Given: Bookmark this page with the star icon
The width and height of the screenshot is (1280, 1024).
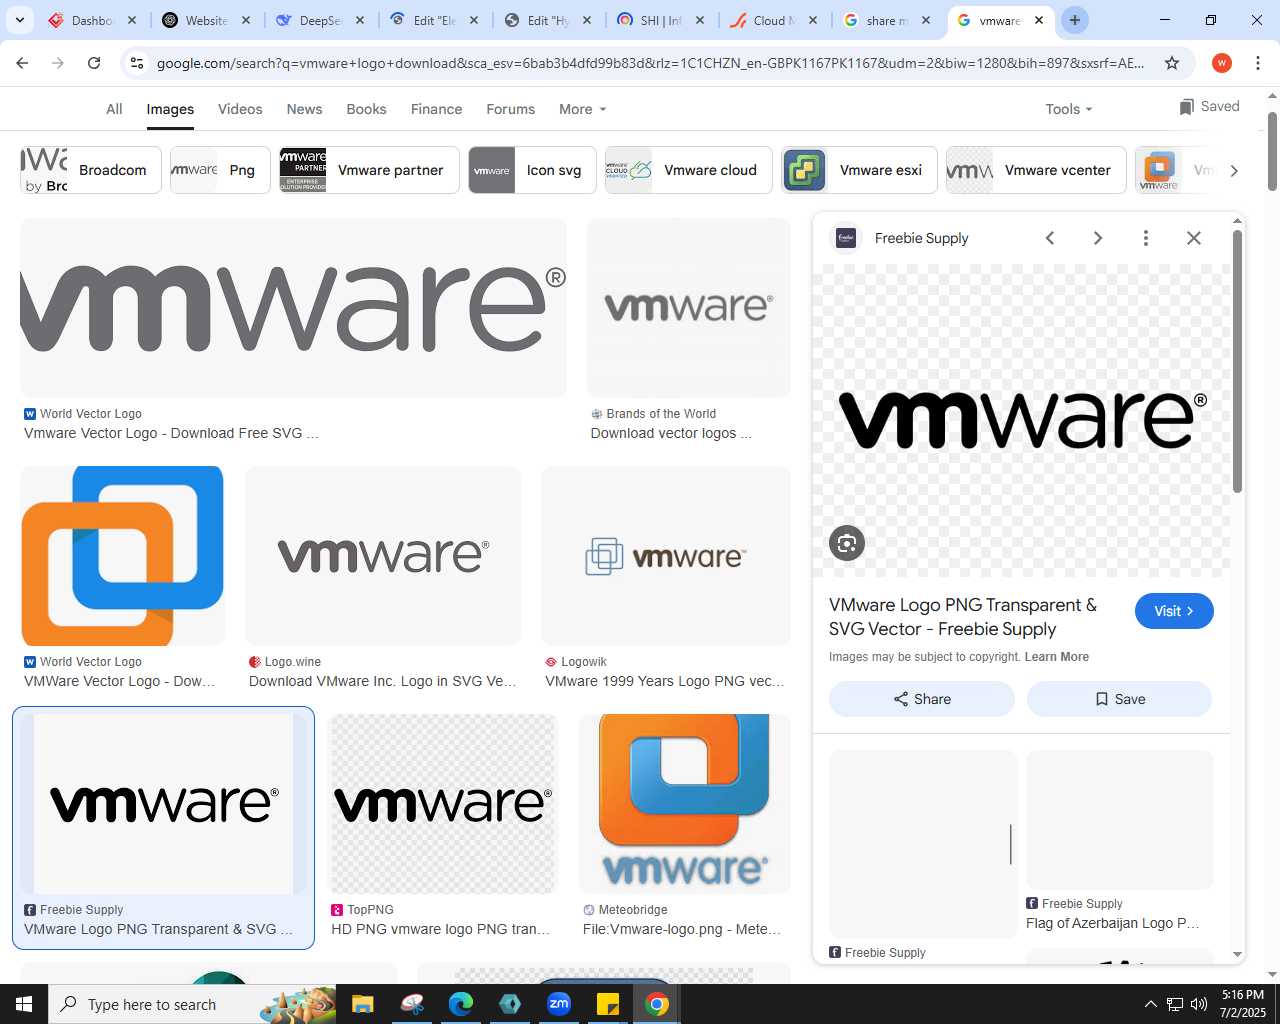Looking at the screenshot, I should click(1172, 63).
